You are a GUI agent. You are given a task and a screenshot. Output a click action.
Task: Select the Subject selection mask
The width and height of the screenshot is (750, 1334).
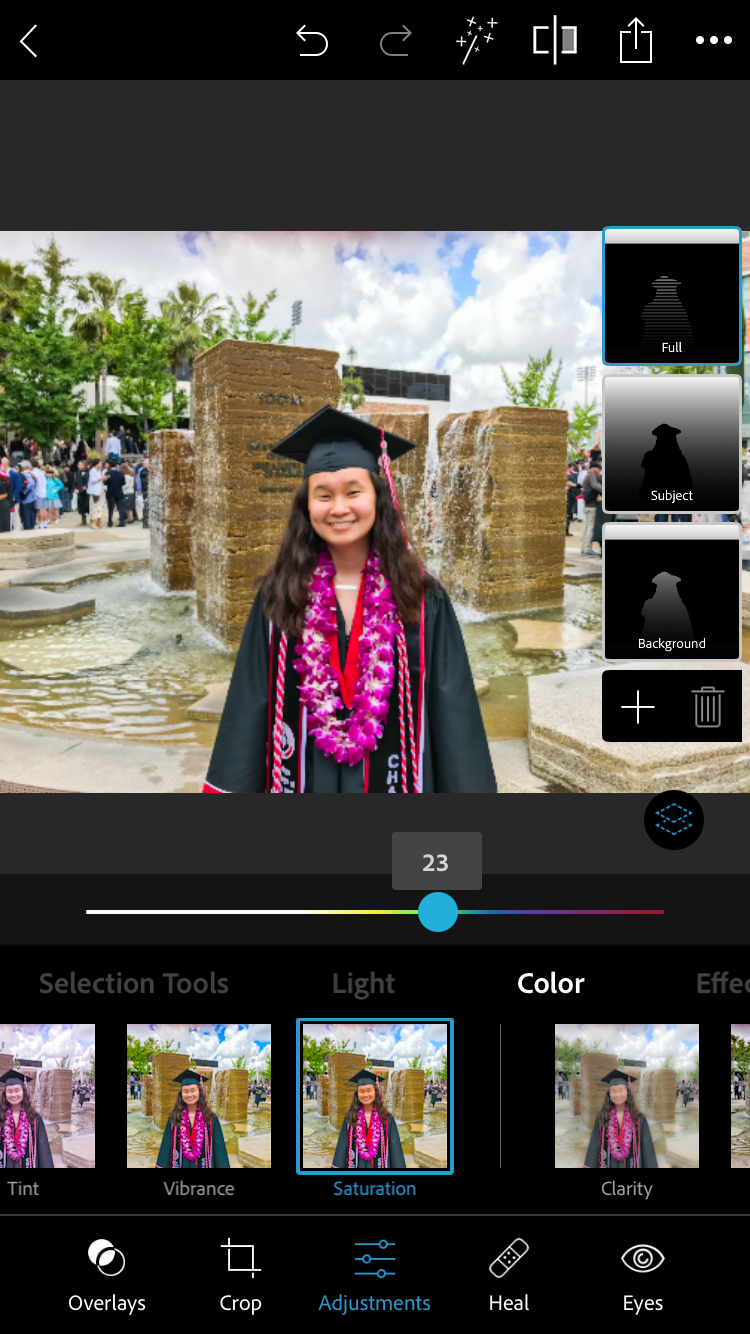tap(671, 444)
